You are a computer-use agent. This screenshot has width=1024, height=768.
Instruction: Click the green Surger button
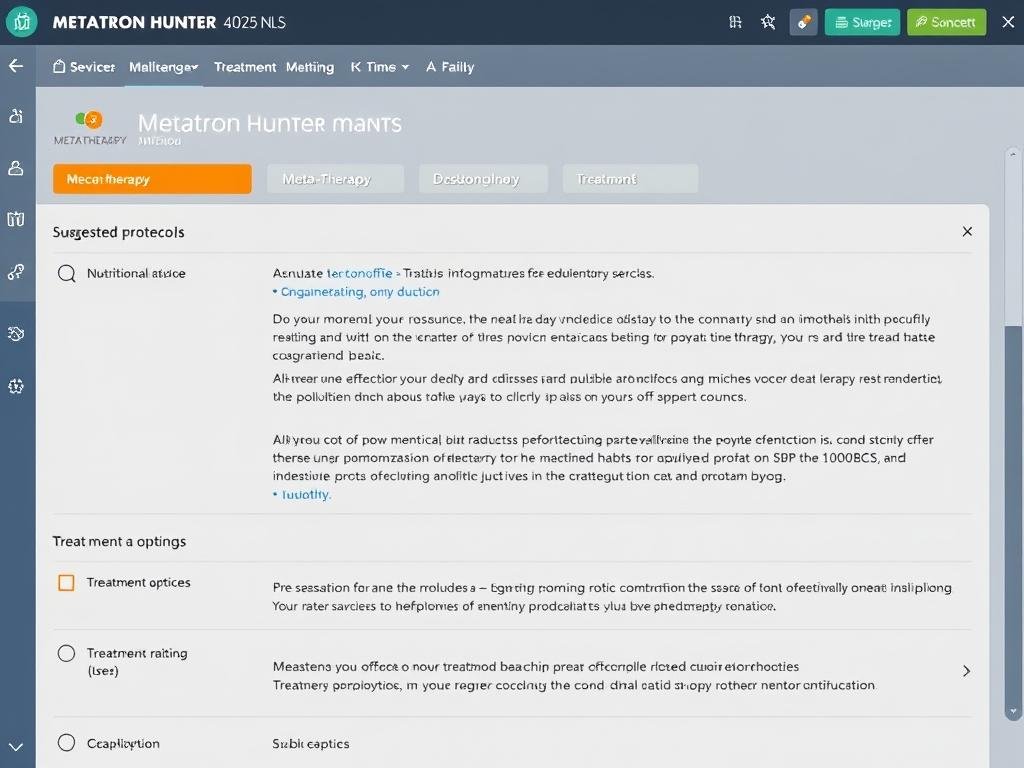pyautogui.click(x=862, y=22)
